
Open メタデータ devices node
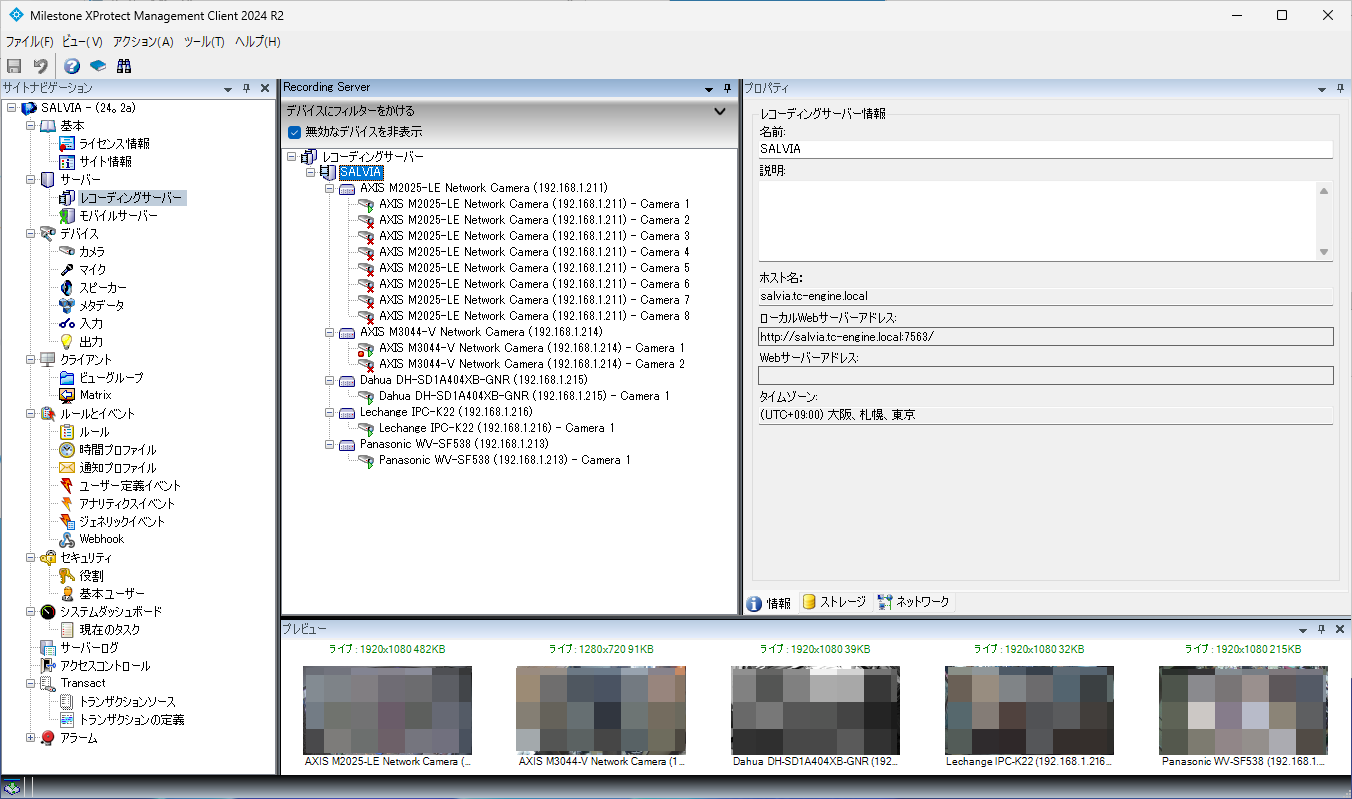point(102,306)
